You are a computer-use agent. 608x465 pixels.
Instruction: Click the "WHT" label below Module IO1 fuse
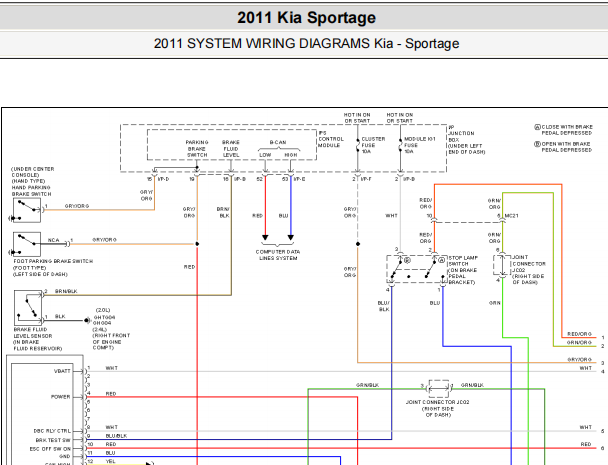point(392,216)
